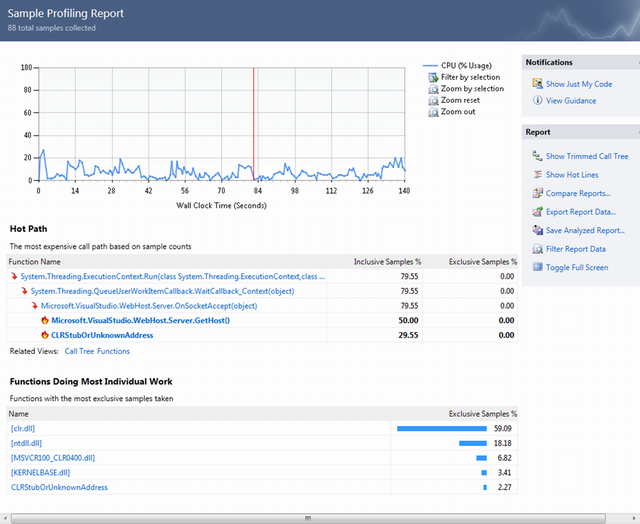The width and height of the screenshot is (640, 524).
Task: Open Filter Report Data link
Action: tap(576, 249)
